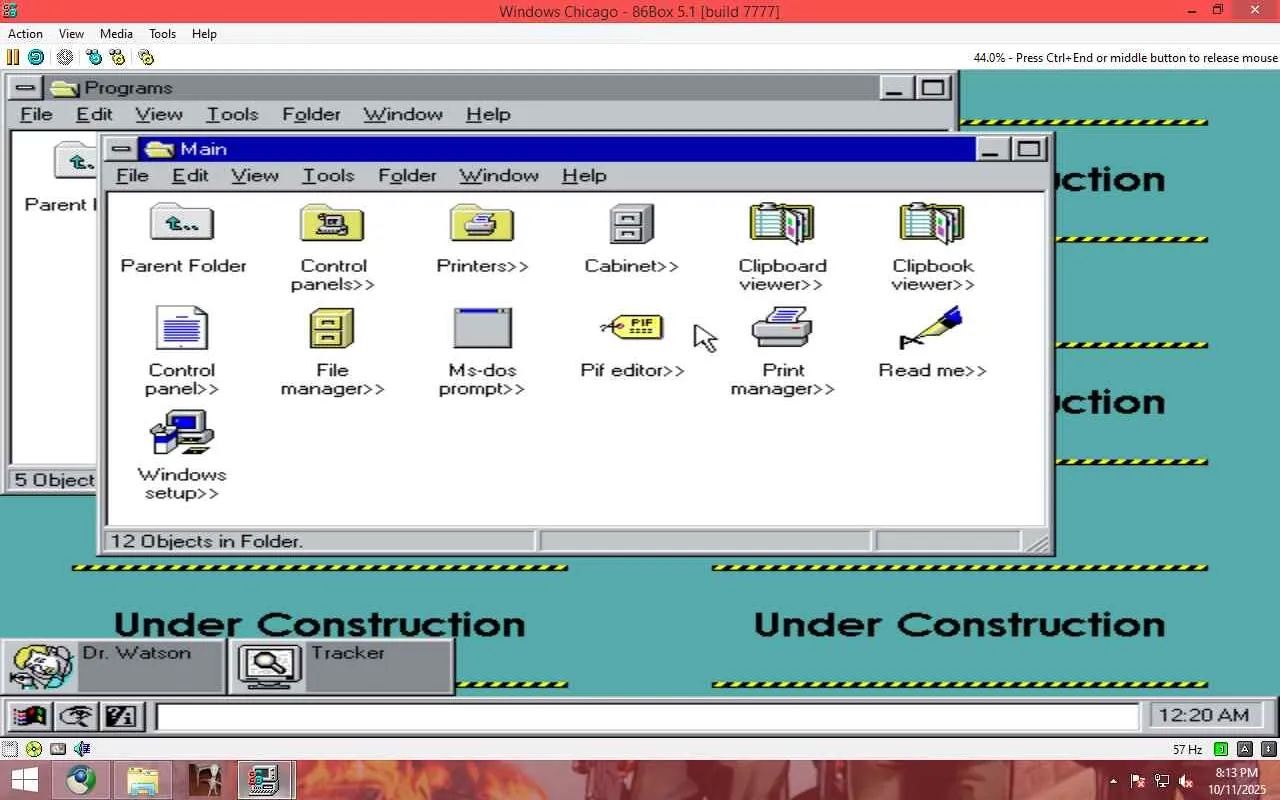Click the eye Find button on Chicago taskbar
Viewport: 1280px width, 800px height.
[75, 716]
